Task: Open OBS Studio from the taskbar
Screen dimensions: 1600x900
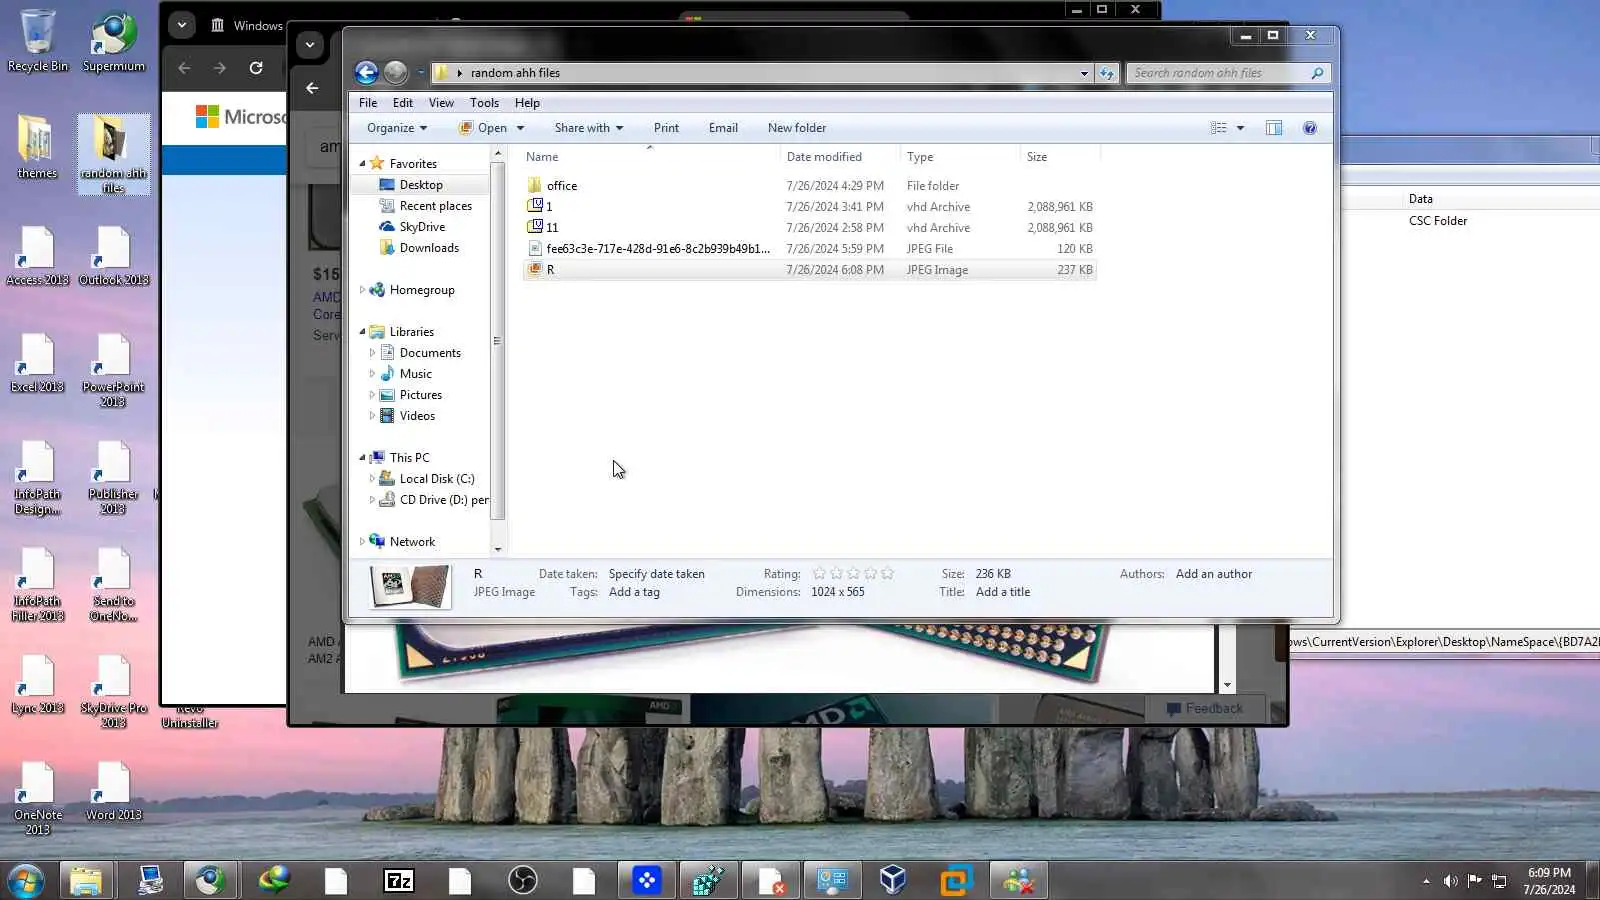Action: pos(523,881)
